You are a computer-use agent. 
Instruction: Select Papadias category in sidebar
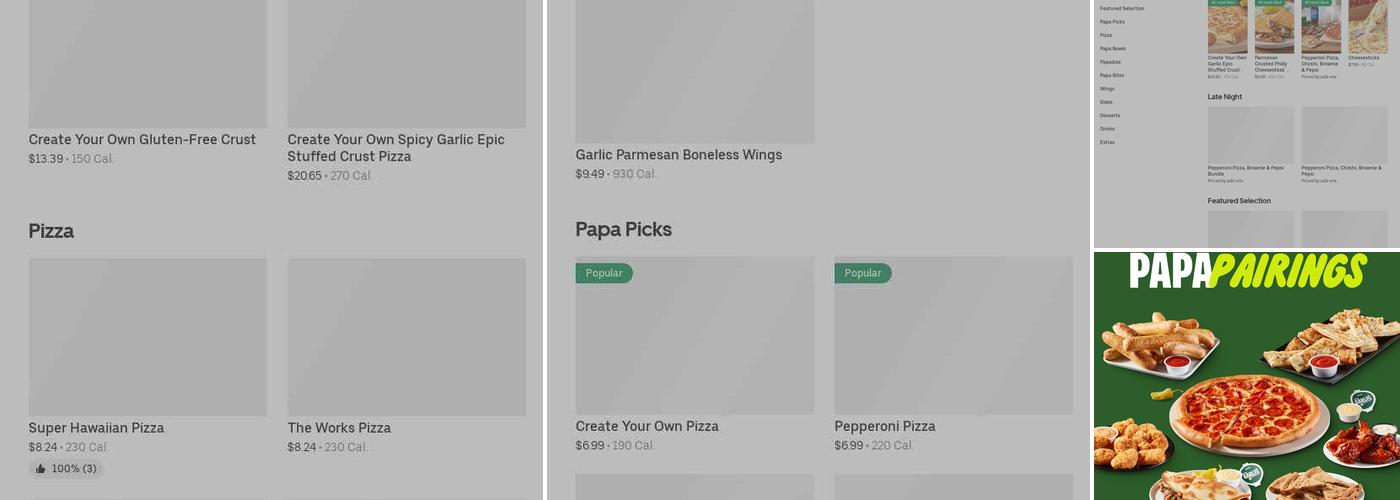coord(1110,62)
